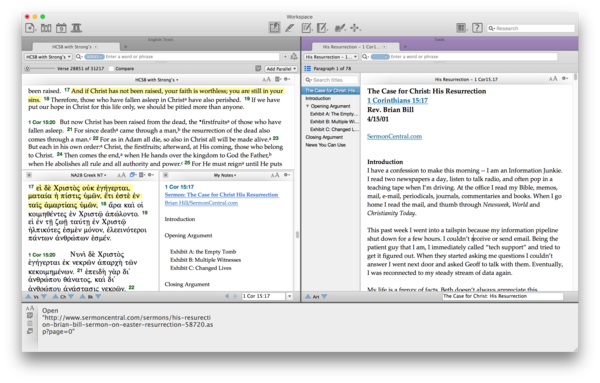600x383 pixels.
Task: Select News You Can Use in contents
Action: pos(326,145)
